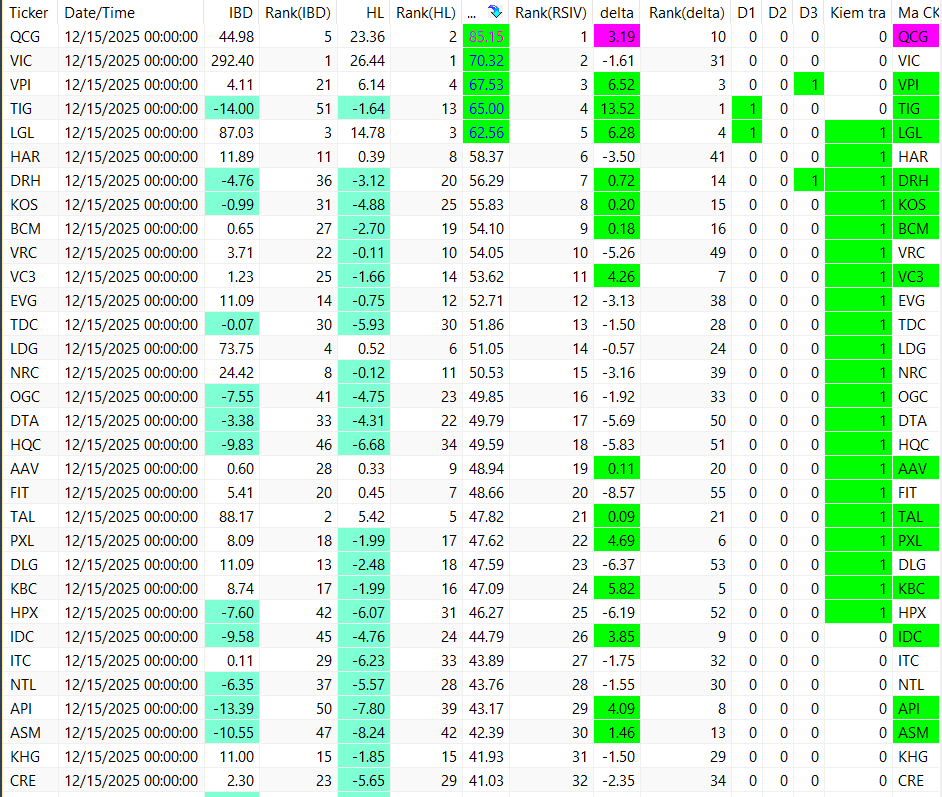
Task: Click Kiem tra green cell in HAR row
Action: pyautogui.click(x=858, y=157)
